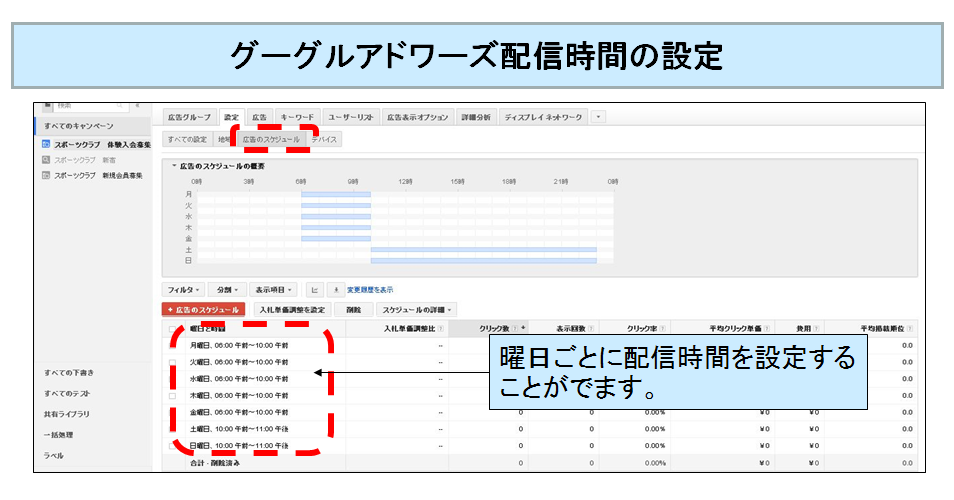This screenshot has width=954, height=500.
Task: Click the 合計 - 削除済み total row label
Action: pos(215,463)
